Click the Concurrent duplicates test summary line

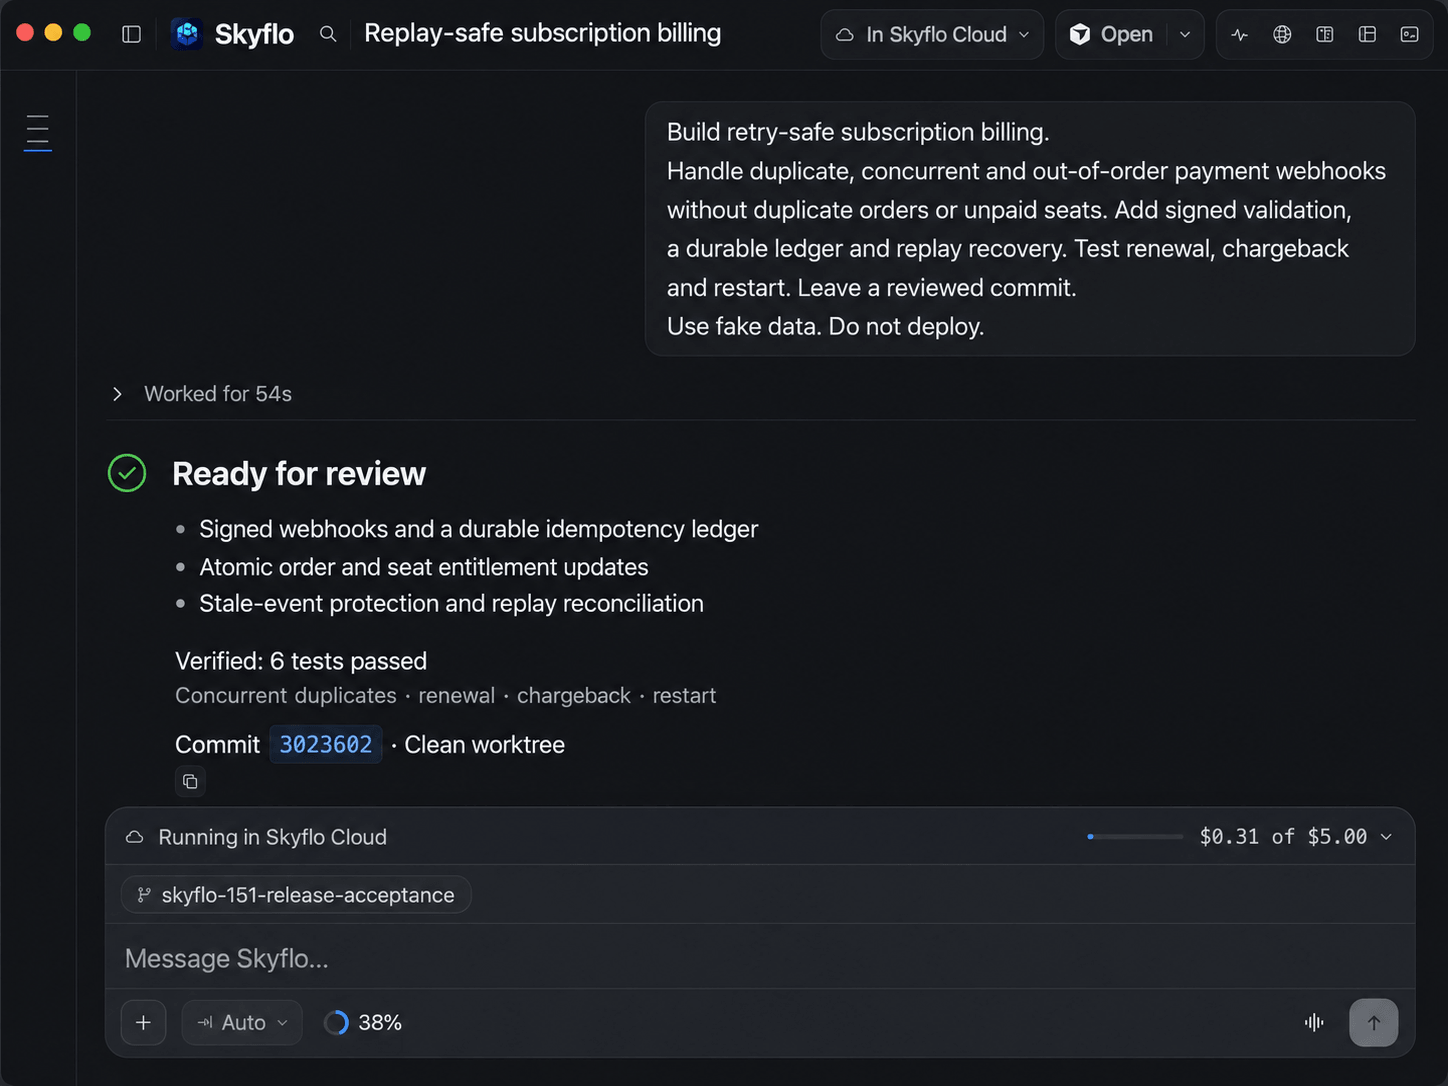[446, 695]
